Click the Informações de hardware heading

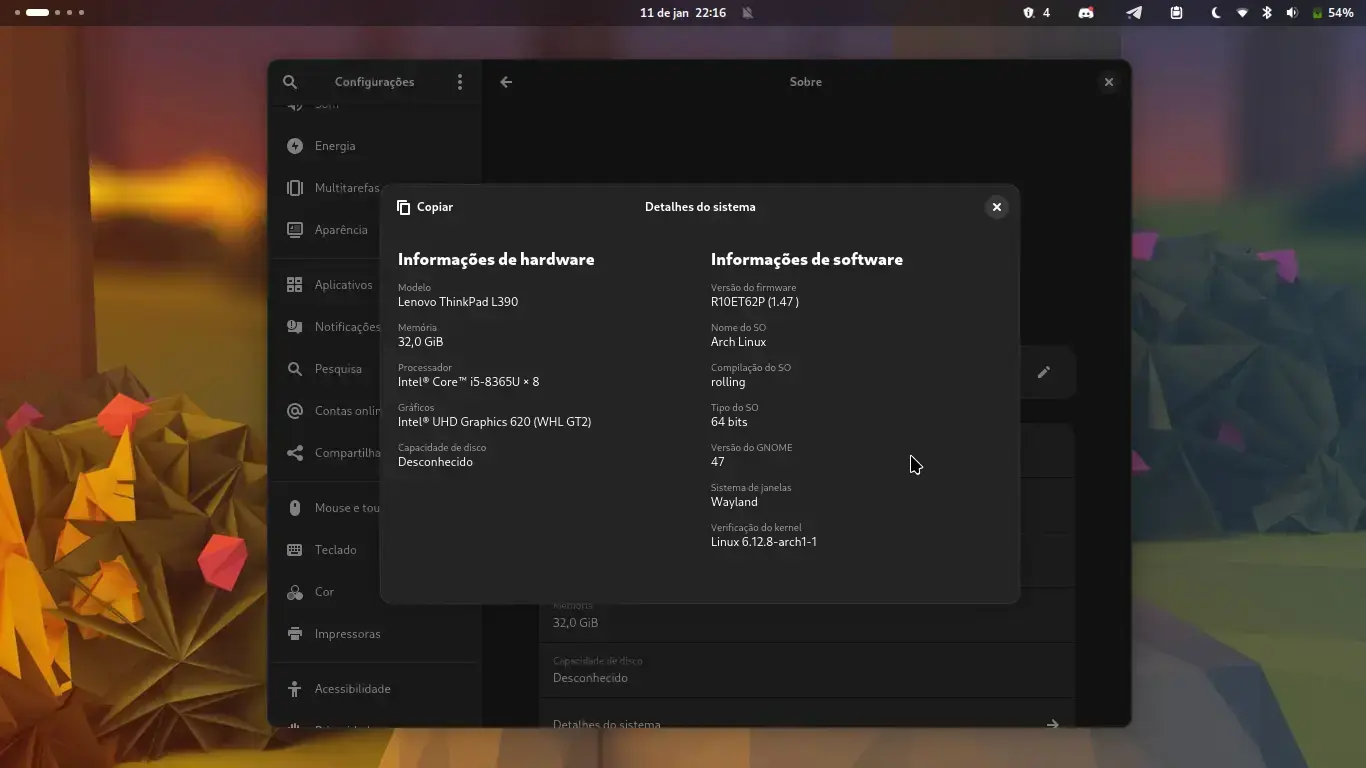click(x=496, y=259)
